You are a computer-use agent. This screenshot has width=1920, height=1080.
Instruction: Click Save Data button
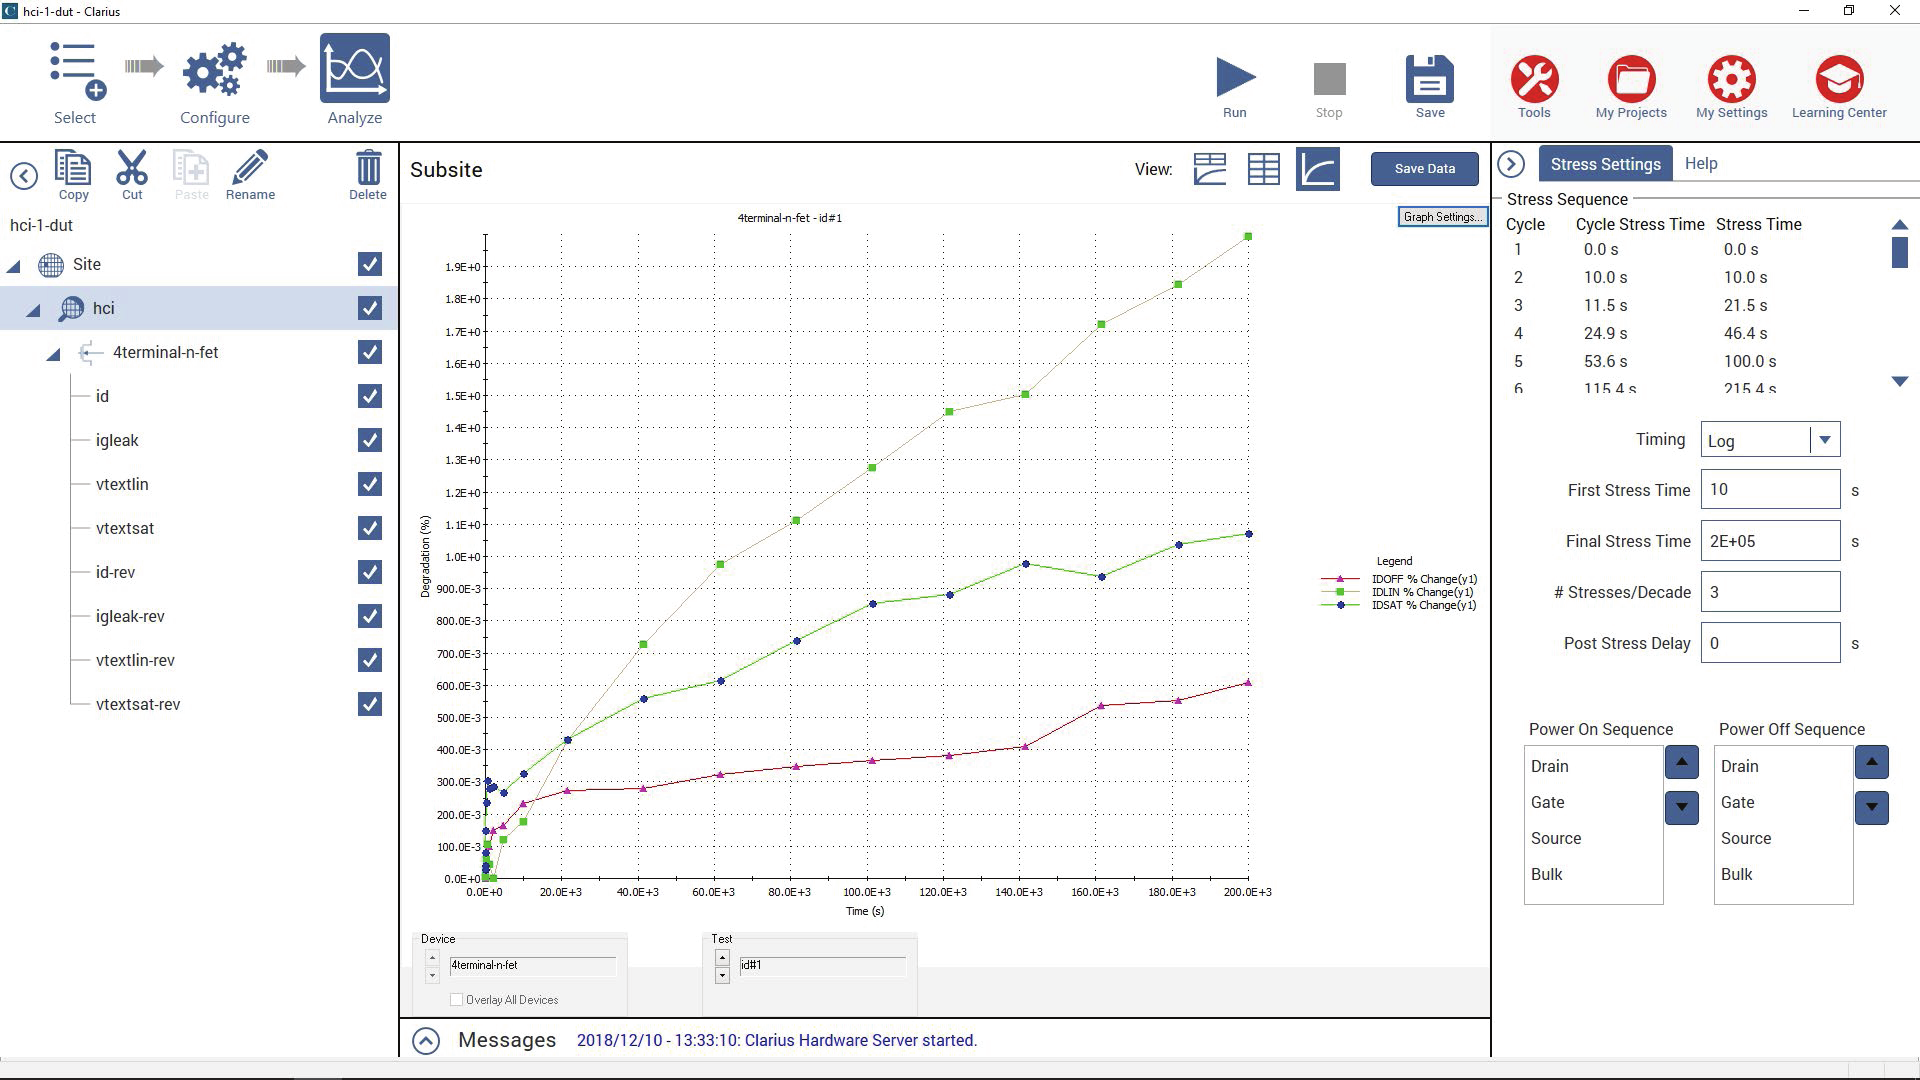point(1424,167)
